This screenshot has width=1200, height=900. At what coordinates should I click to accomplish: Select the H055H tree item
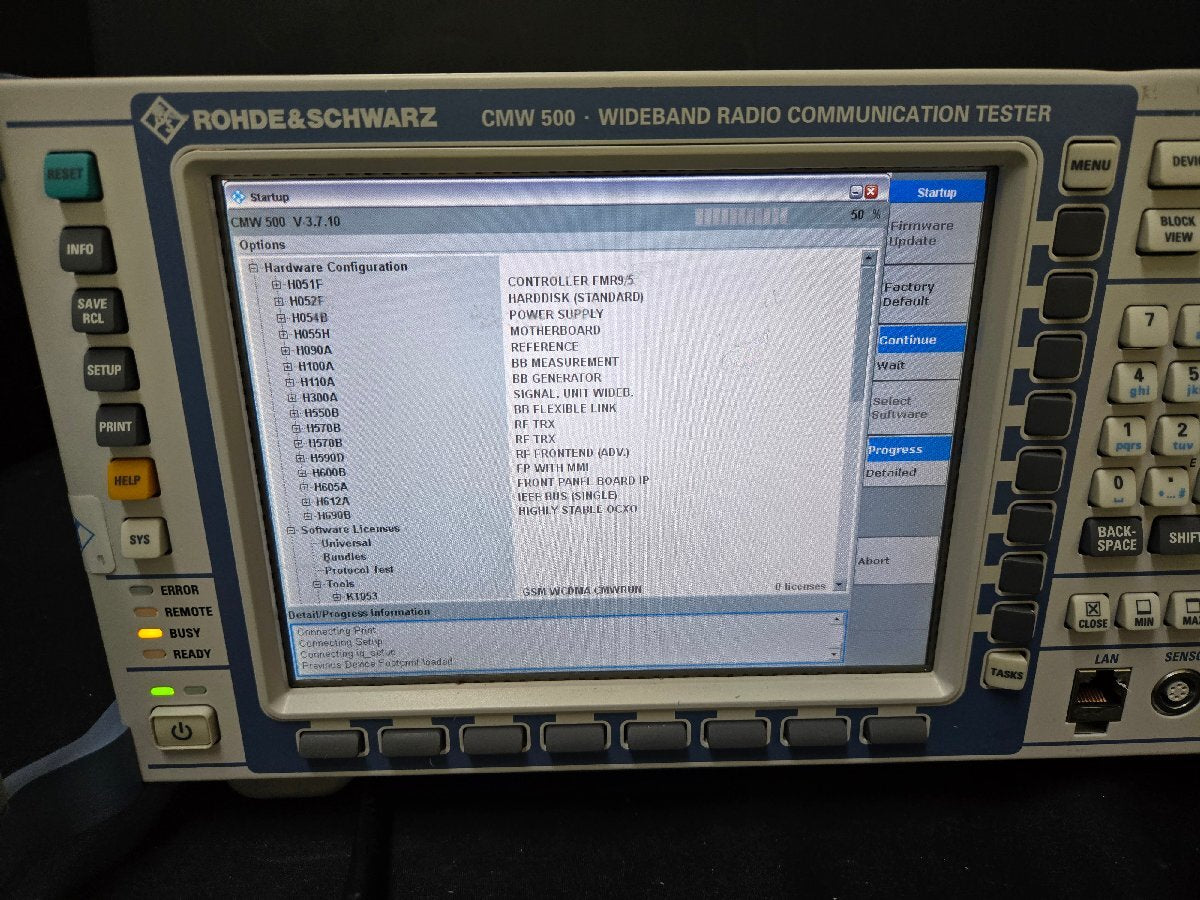311,334
